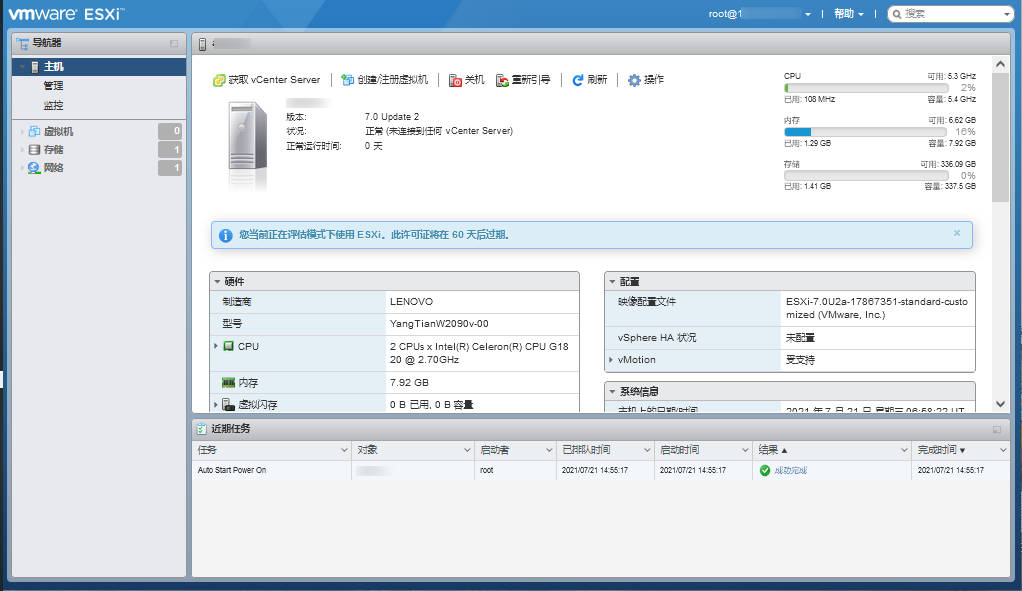Select the Auto Start Power On task row
Screen dimensions: 1022x591
tap(601, 470)
